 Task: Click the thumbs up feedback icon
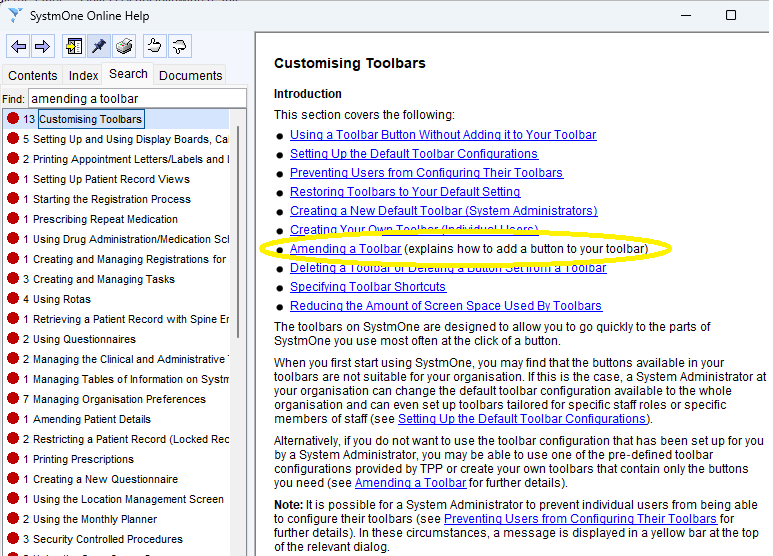[155, 47]
